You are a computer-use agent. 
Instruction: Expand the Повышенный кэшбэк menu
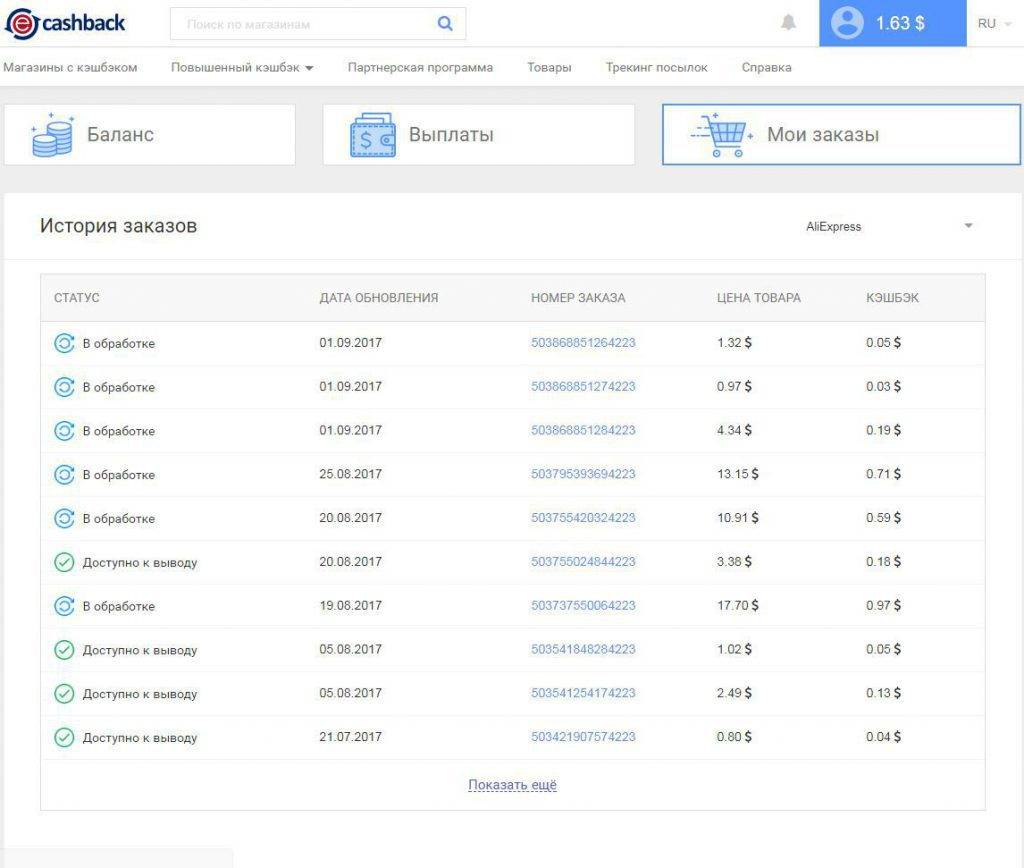(x=242, y=68)
